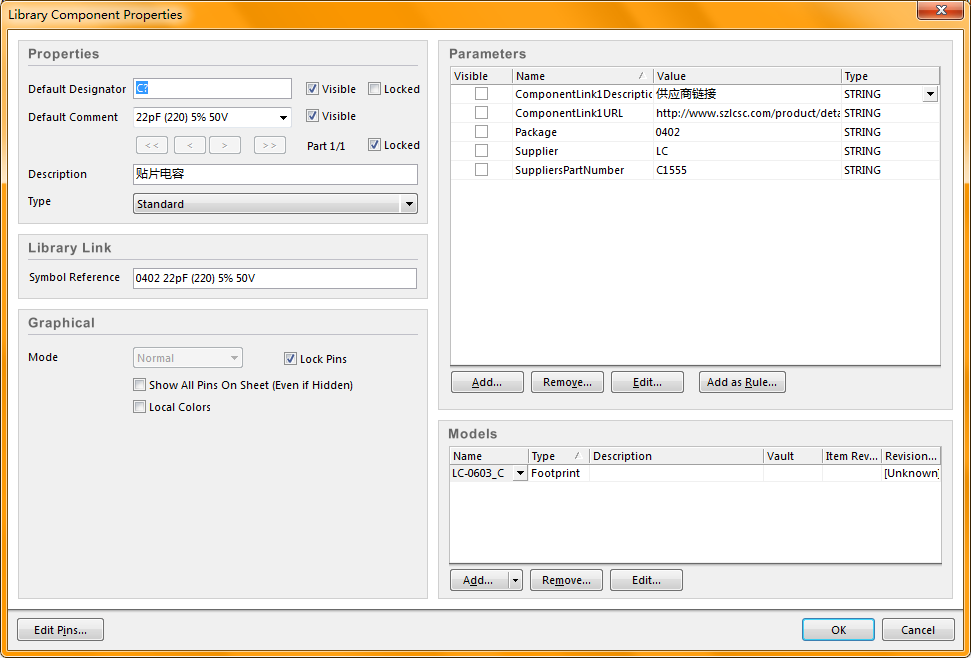Select the [Unknown] revision cell

pos(910,474)
